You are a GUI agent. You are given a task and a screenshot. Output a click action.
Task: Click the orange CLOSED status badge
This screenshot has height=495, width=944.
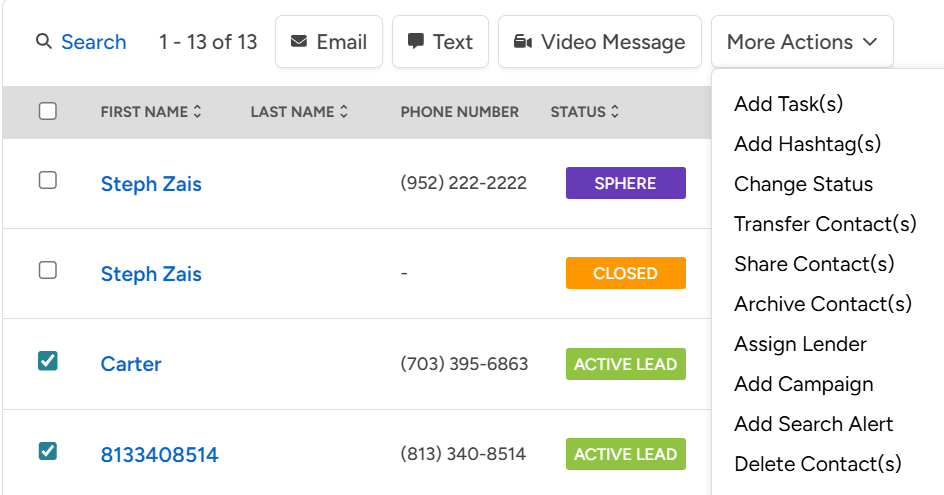coord(625,273)
